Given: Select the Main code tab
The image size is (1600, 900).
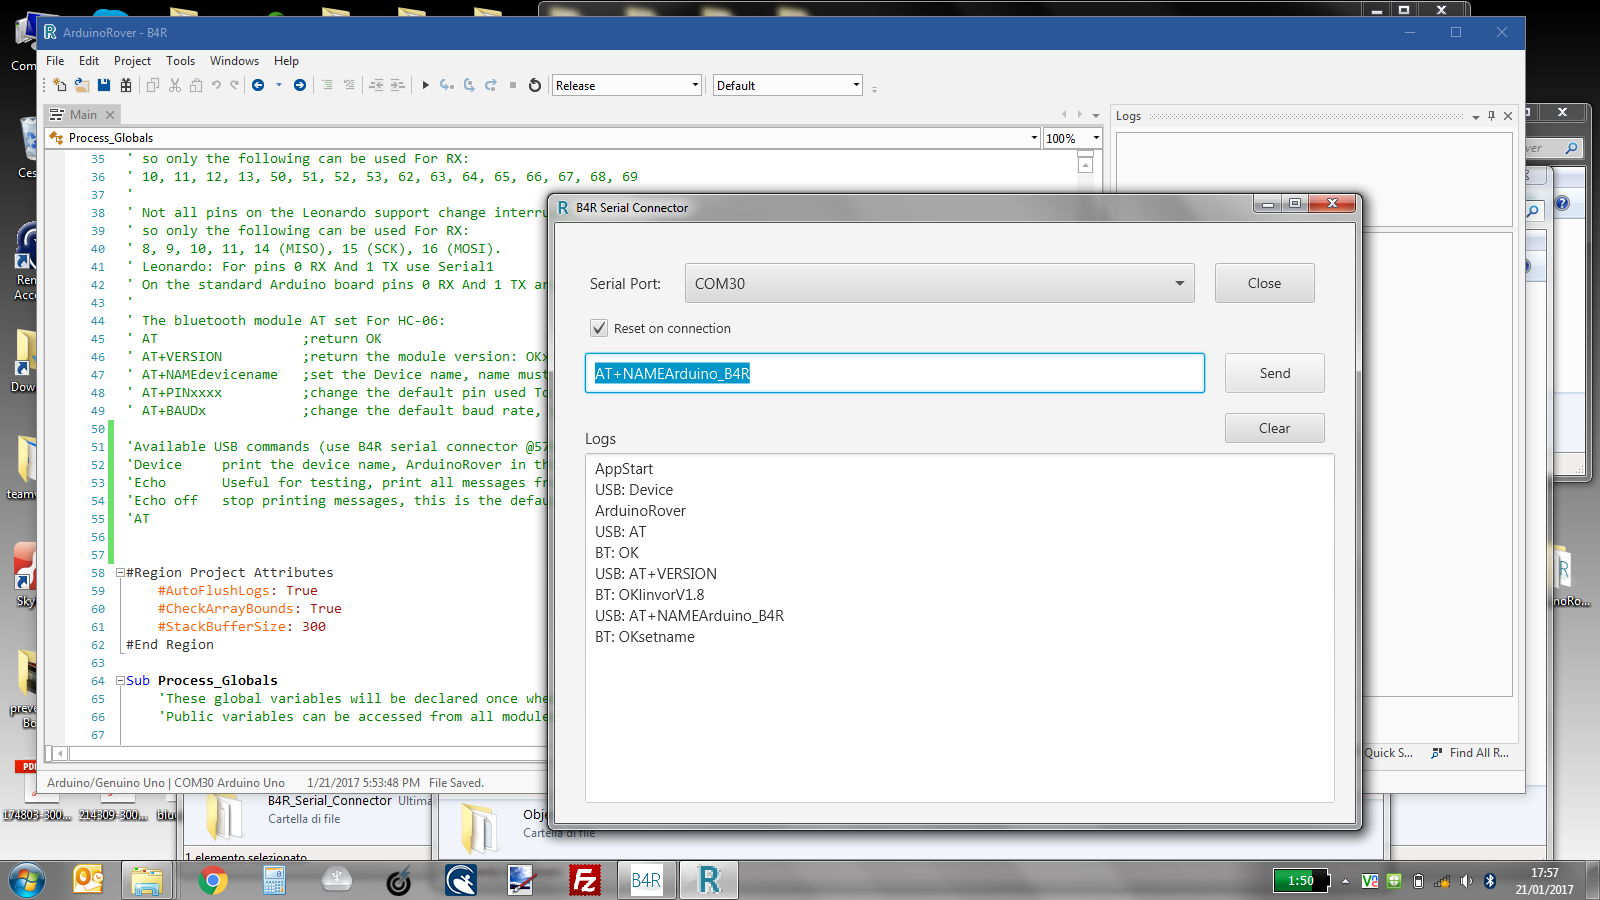Looking at the screenshot, I should coord(82,115).
